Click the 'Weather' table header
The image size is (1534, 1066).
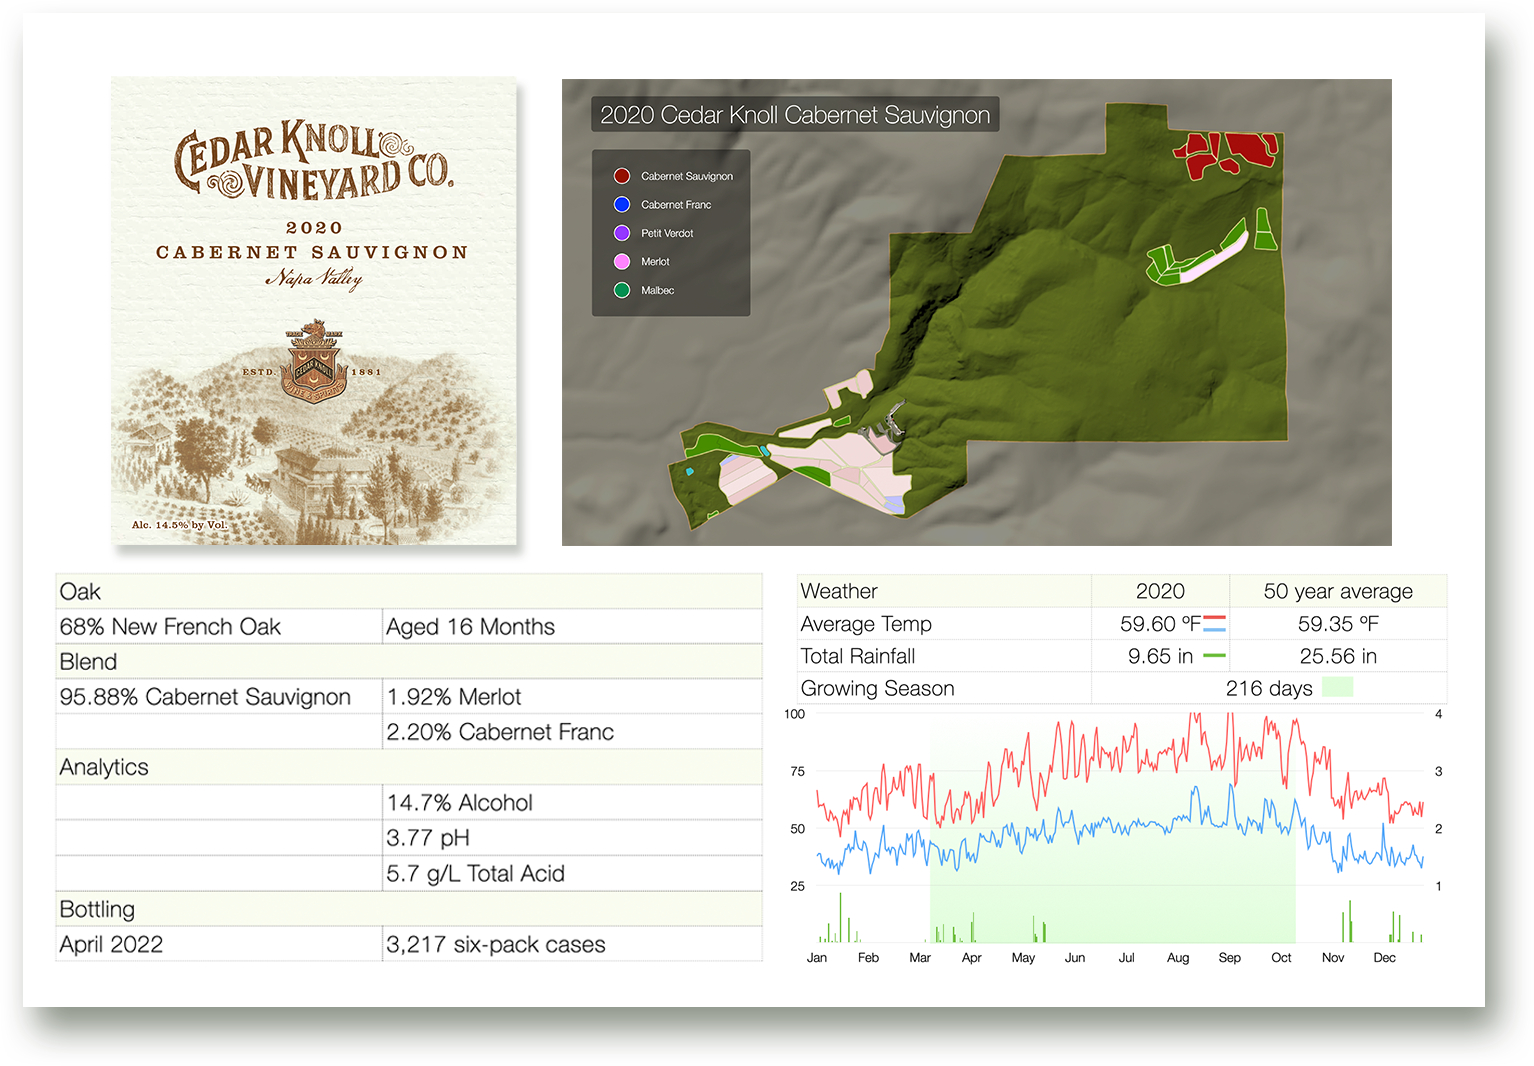pos(944,591)
